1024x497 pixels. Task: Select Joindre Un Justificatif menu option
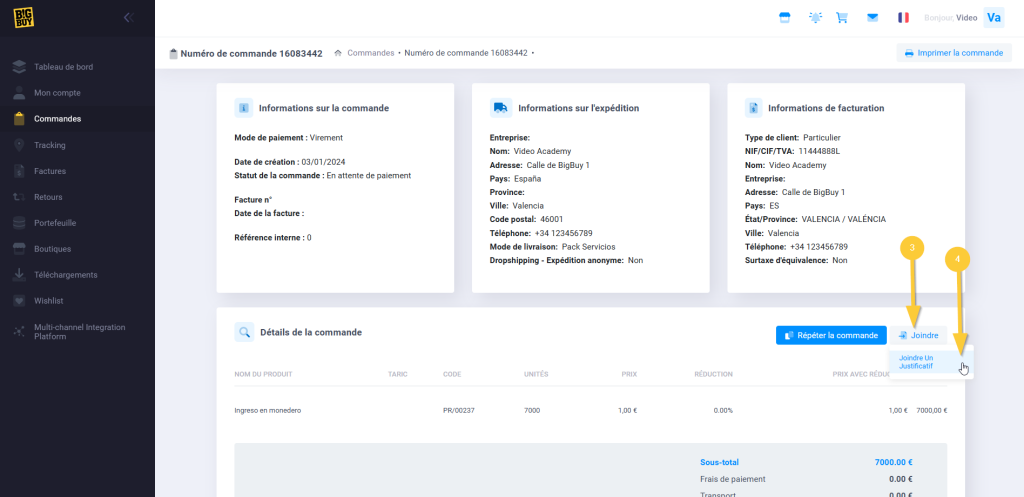pos(916,362)
